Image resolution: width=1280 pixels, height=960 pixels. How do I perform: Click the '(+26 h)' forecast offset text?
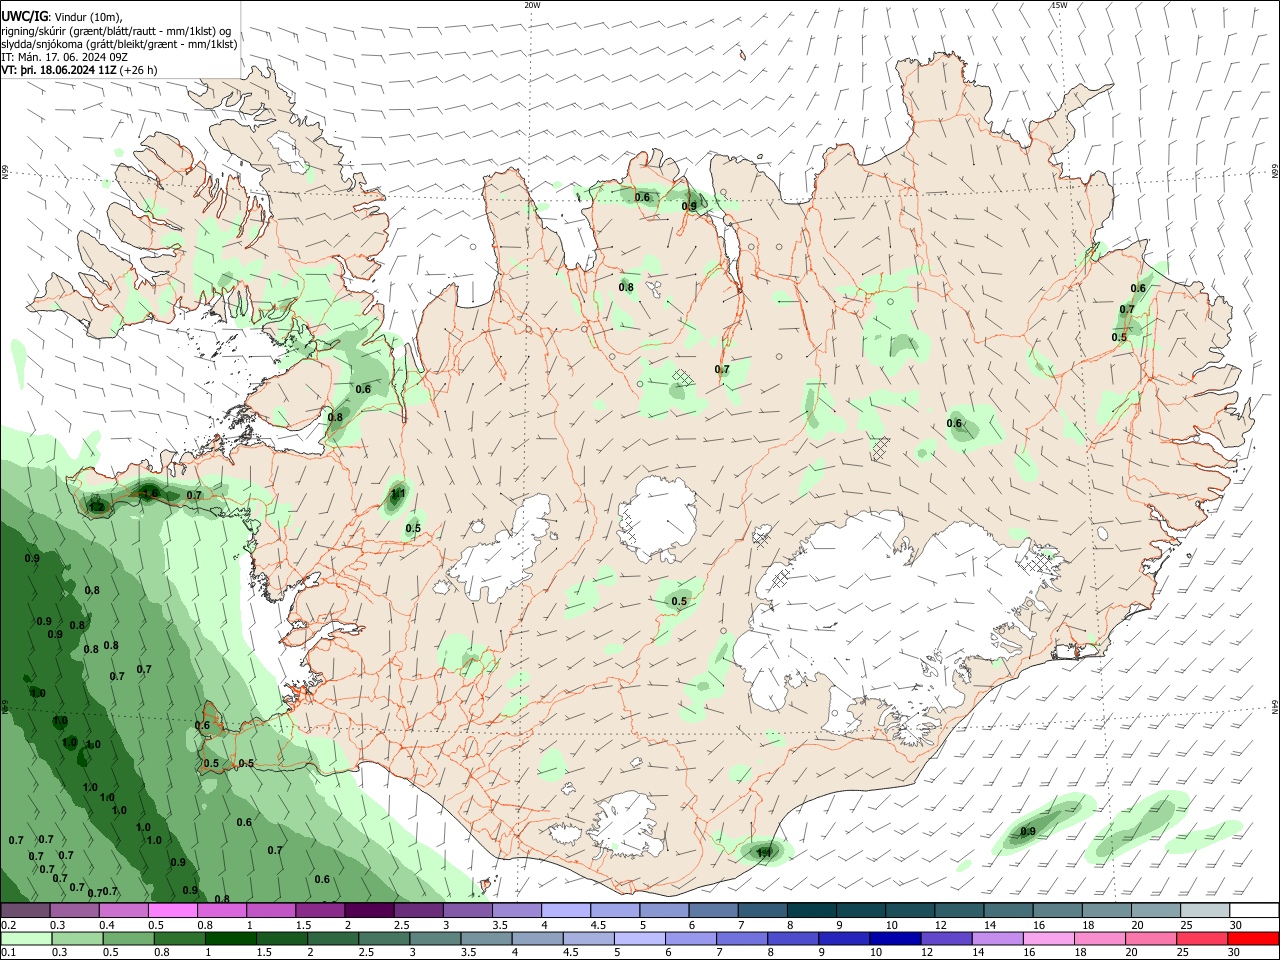coord(138,70)
